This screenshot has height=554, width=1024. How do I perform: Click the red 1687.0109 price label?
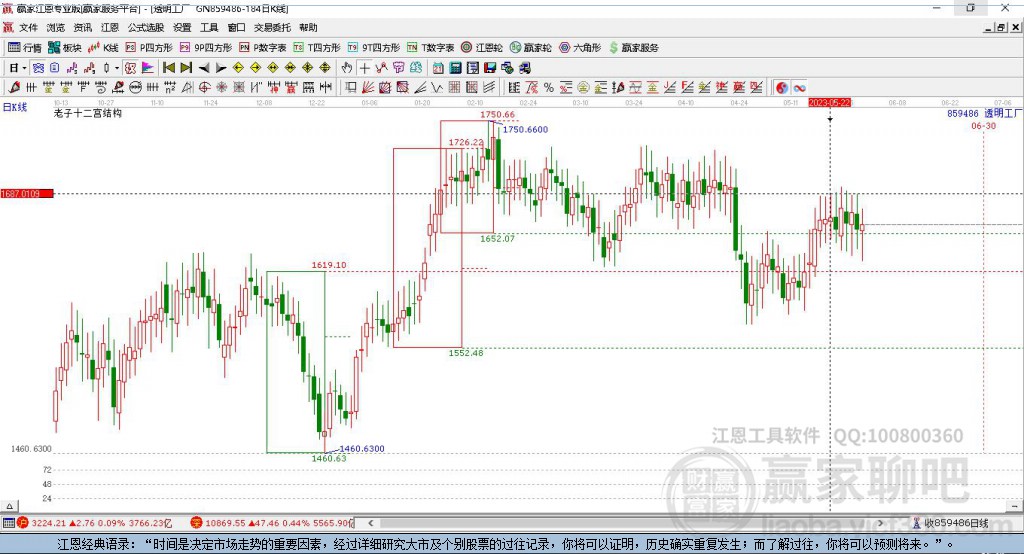point(27,193)
